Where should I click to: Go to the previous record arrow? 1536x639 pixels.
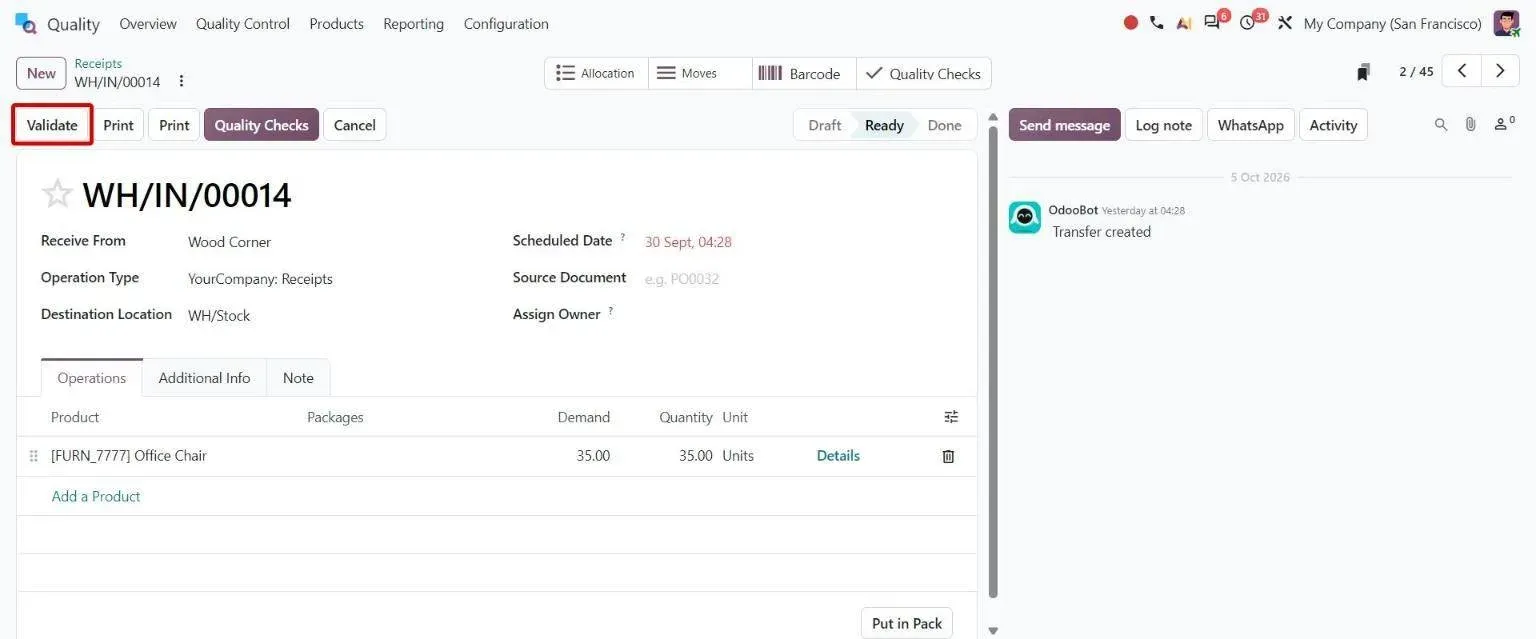[x=1462, y=71]
